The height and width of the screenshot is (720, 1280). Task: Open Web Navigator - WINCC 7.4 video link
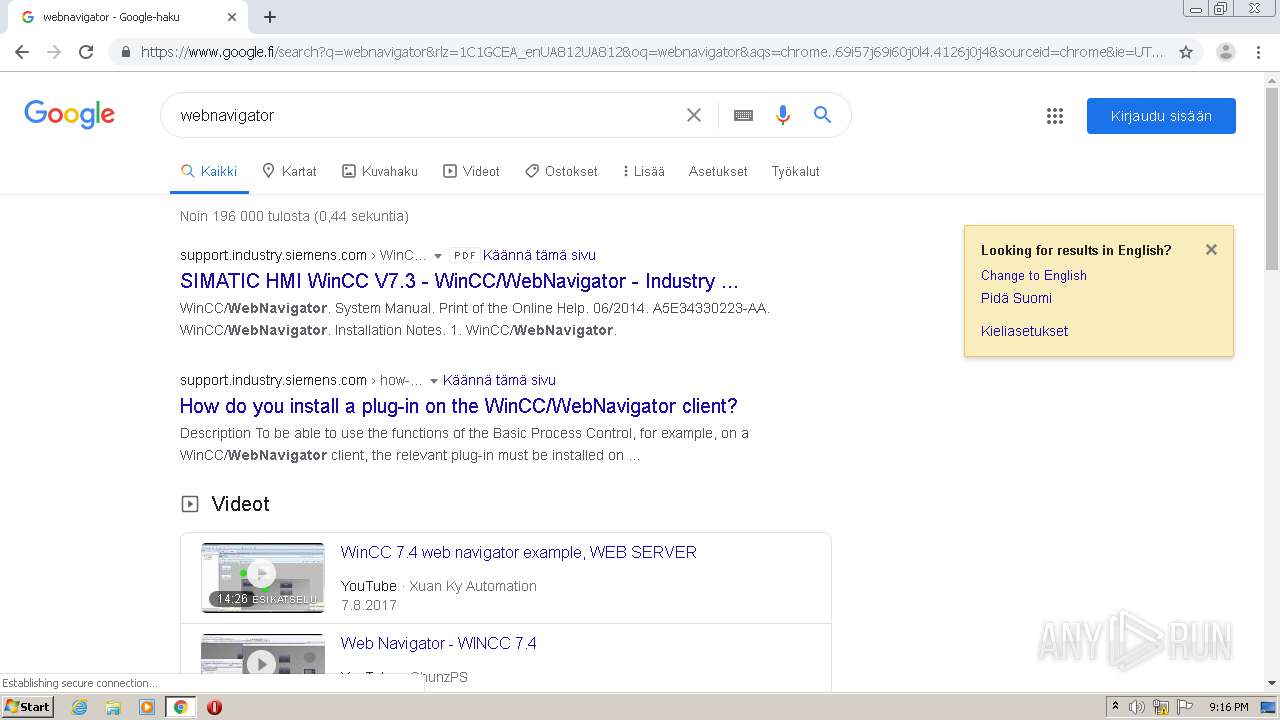click(438, 643)
